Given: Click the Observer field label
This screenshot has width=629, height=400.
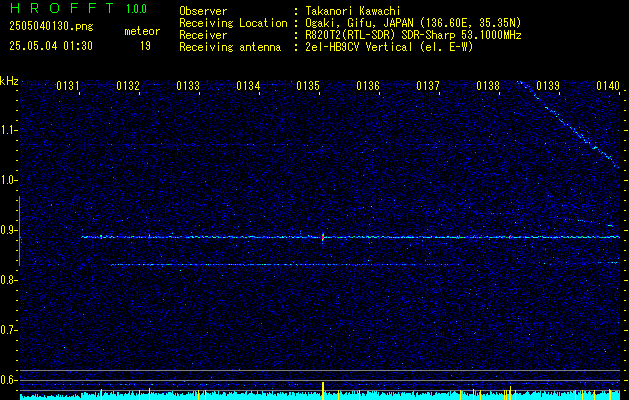Looking at the screenshot, I should tap(203, 11).
